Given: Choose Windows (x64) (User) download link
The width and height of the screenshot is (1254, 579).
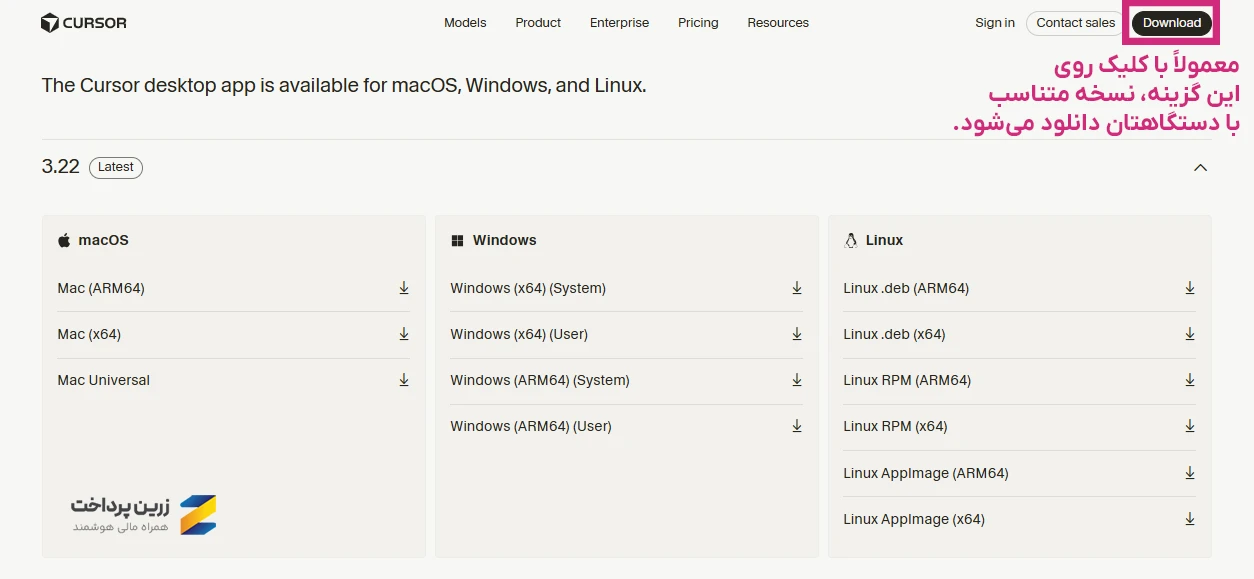Looking at the screenshot, I should (x=519, y=334).
